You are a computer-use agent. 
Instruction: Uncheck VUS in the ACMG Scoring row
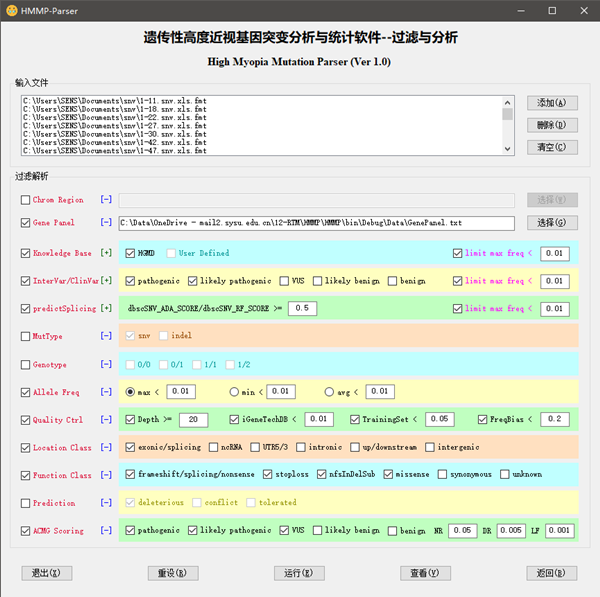click(284, 530)
